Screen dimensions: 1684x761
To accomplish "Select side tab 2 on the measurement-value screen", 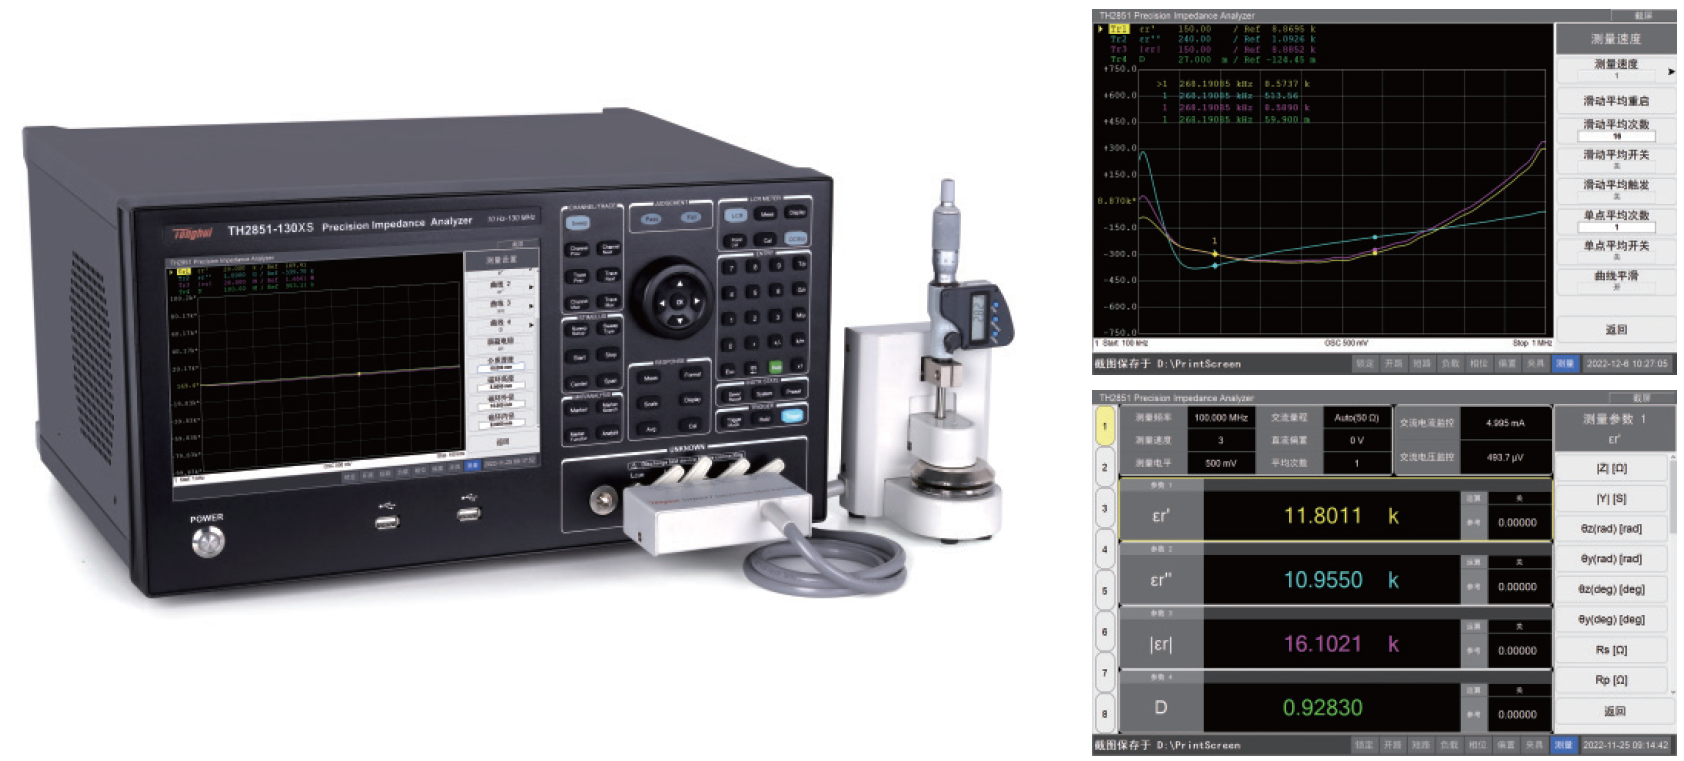I will click(1104, 467).
